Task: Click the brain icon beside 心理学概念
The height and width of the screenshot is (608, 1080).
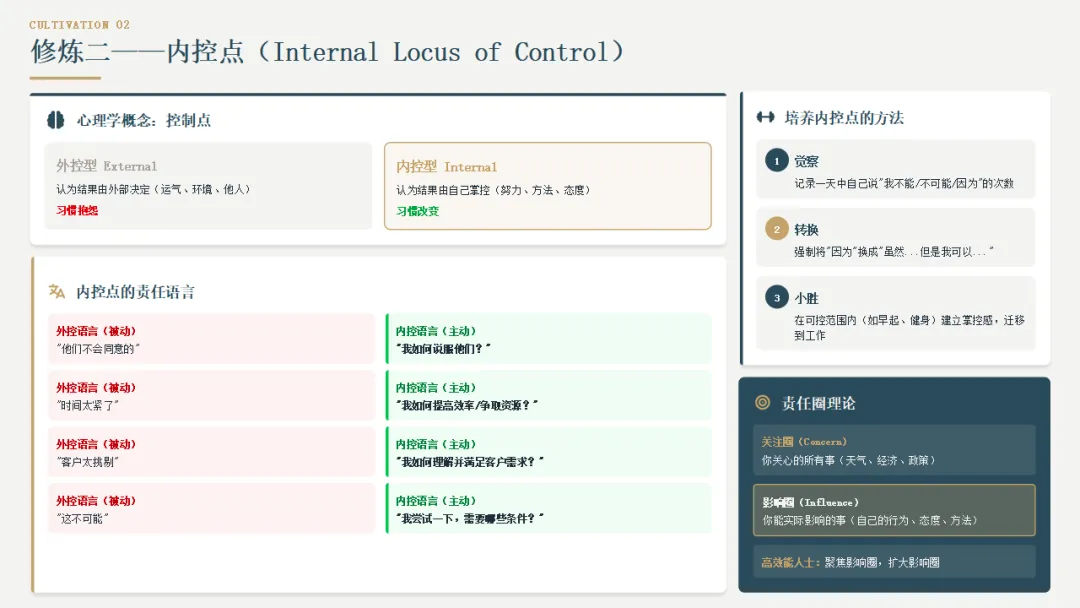Action: point(56,120)
